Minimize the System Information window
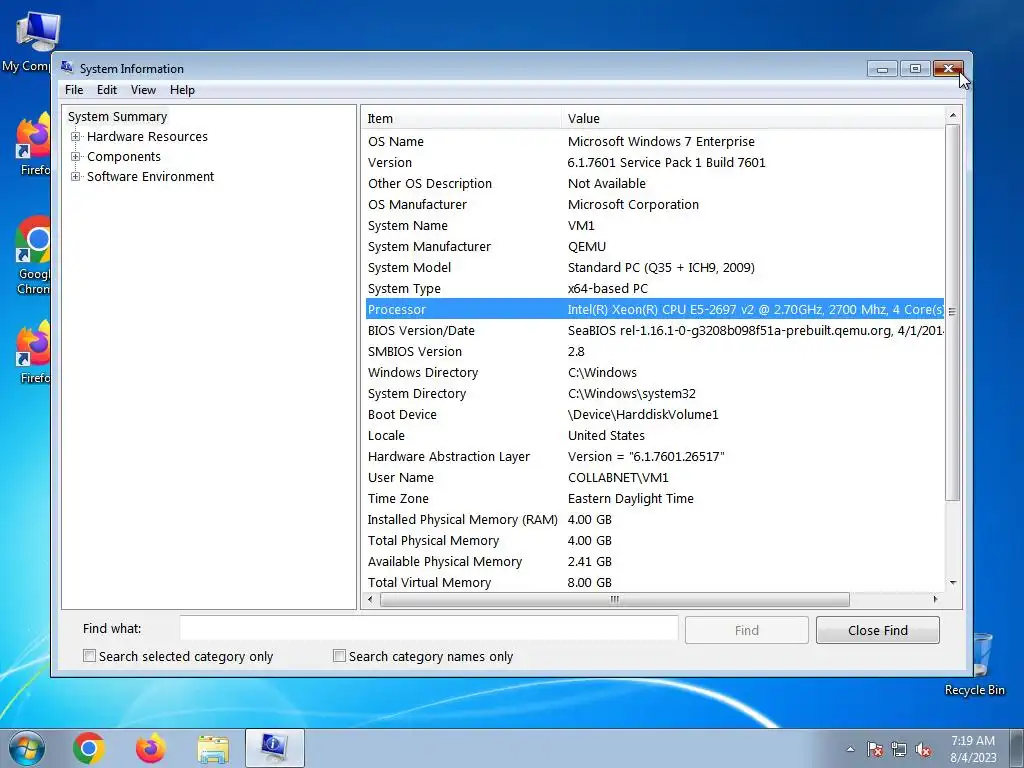The image size is (1024, 768). pos(882,69)
